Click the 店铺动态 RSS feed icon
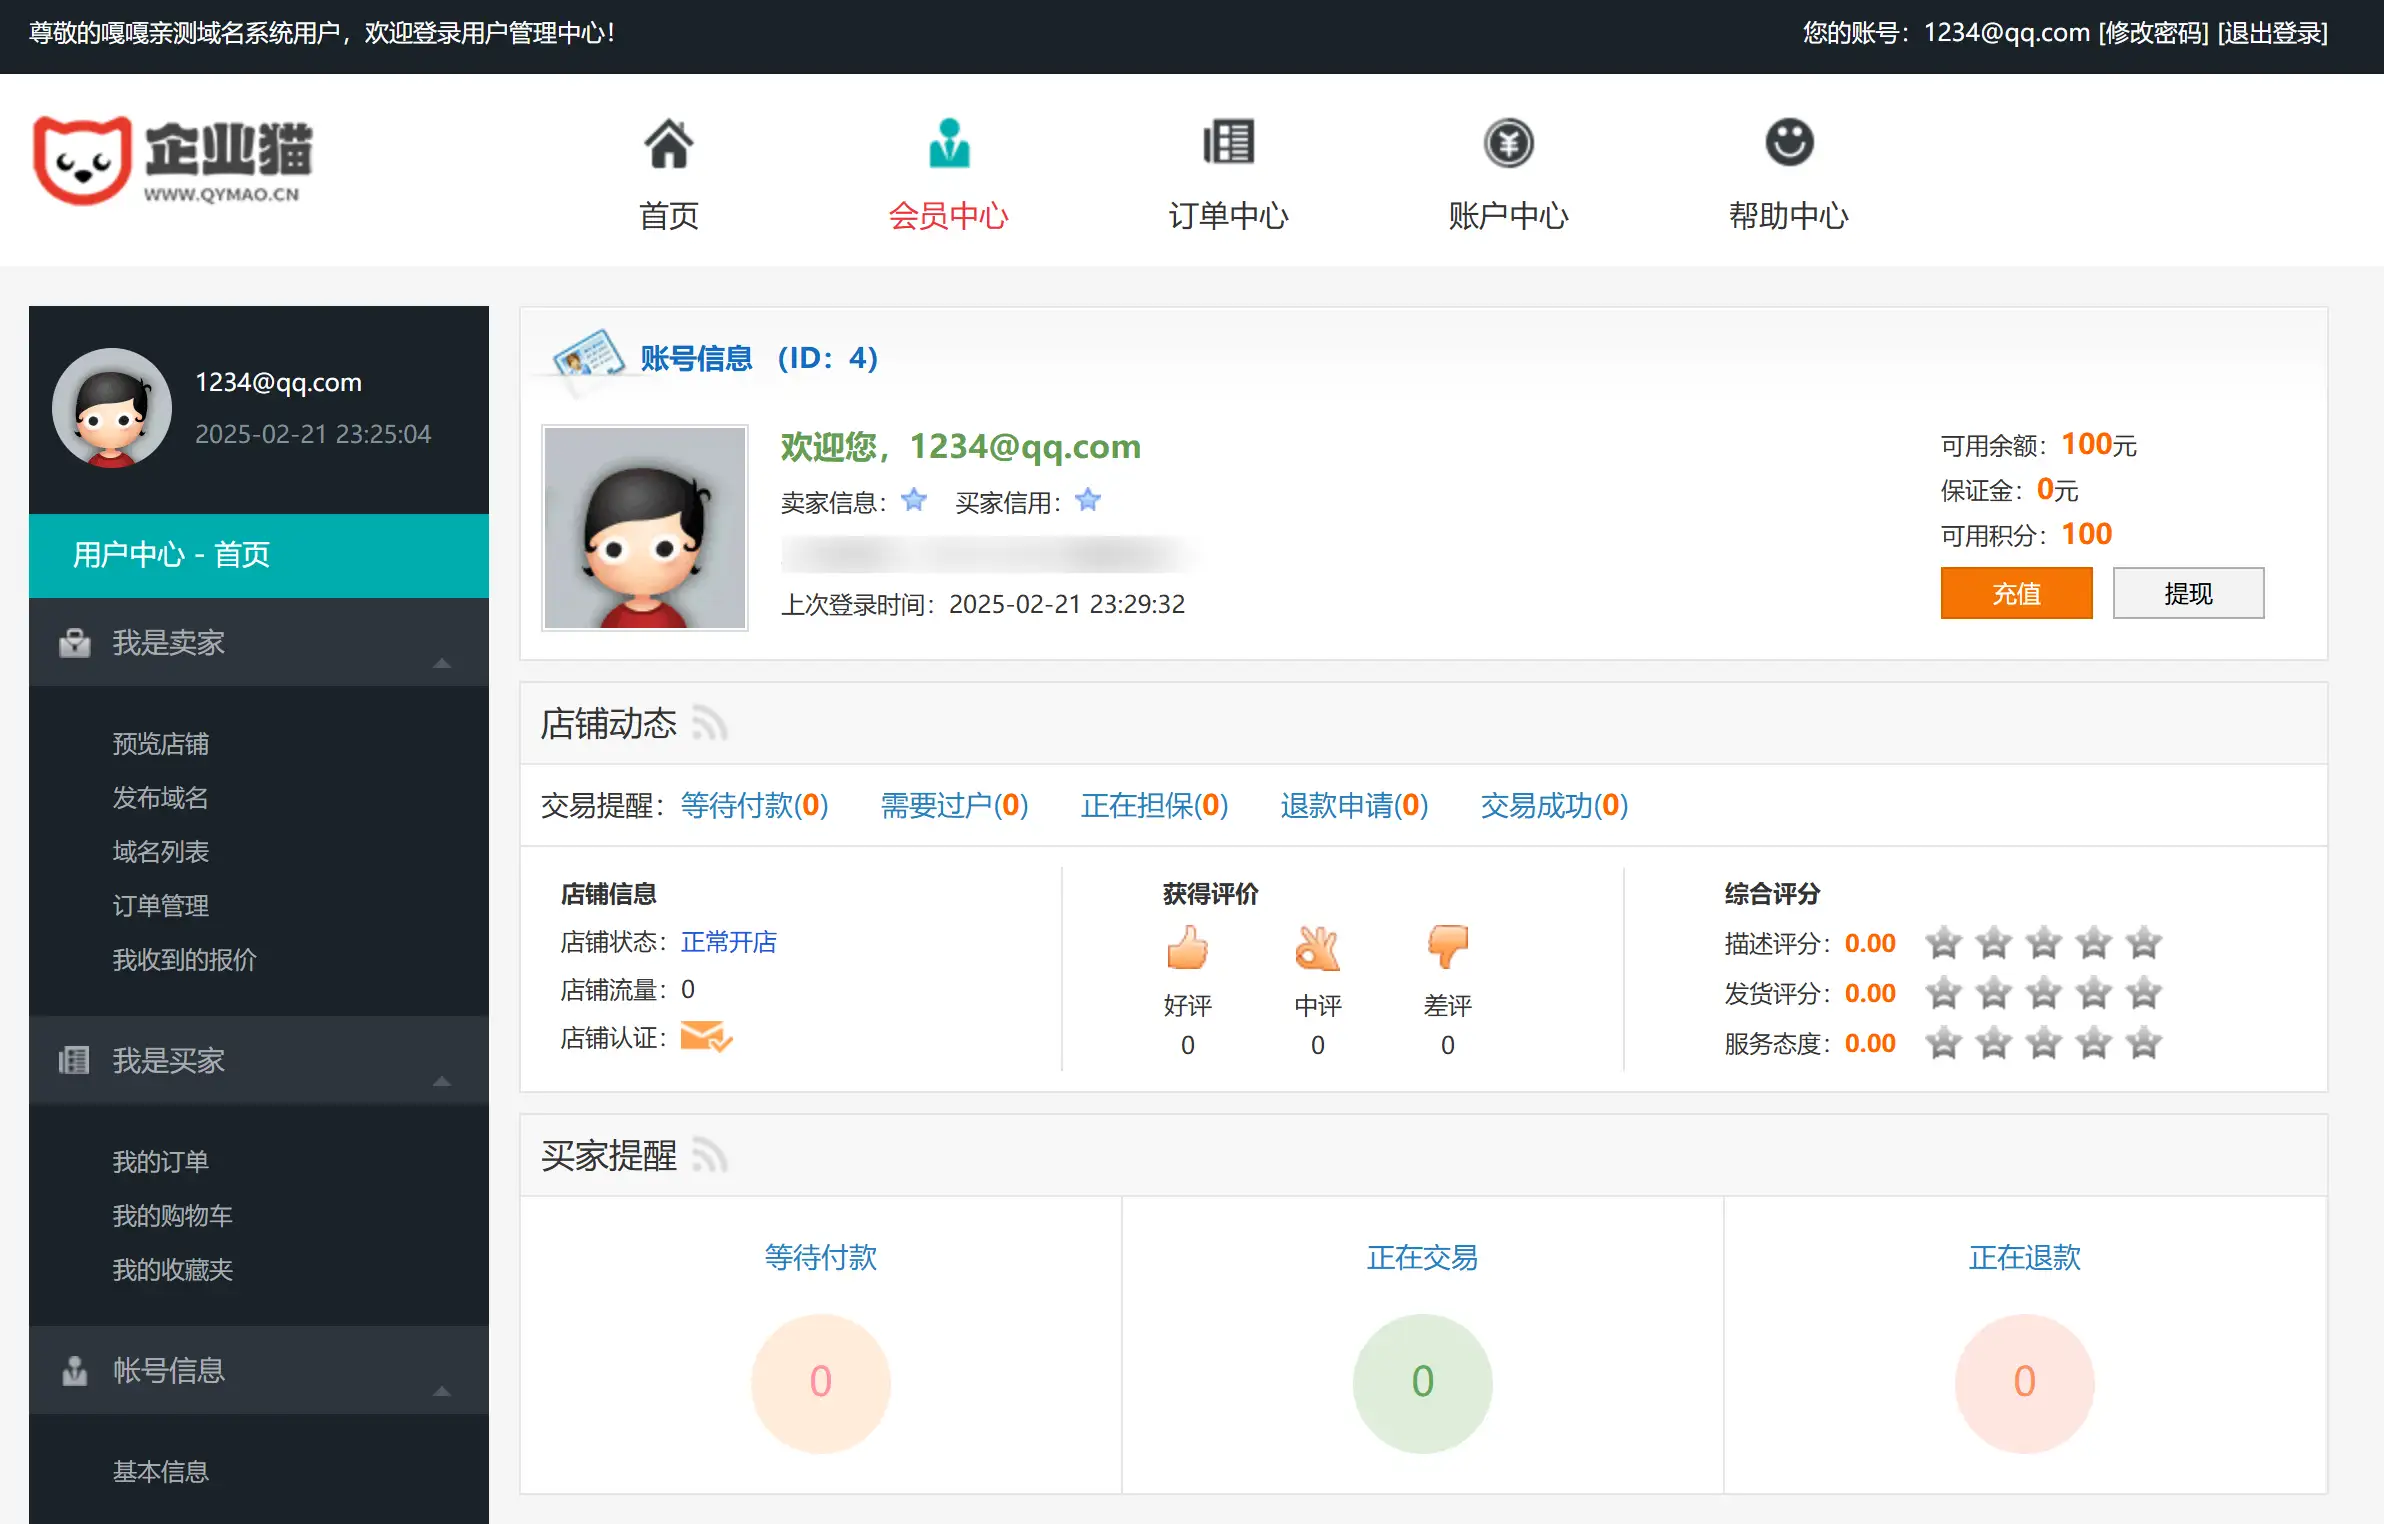2384x1524 pixels. [712, 723]
